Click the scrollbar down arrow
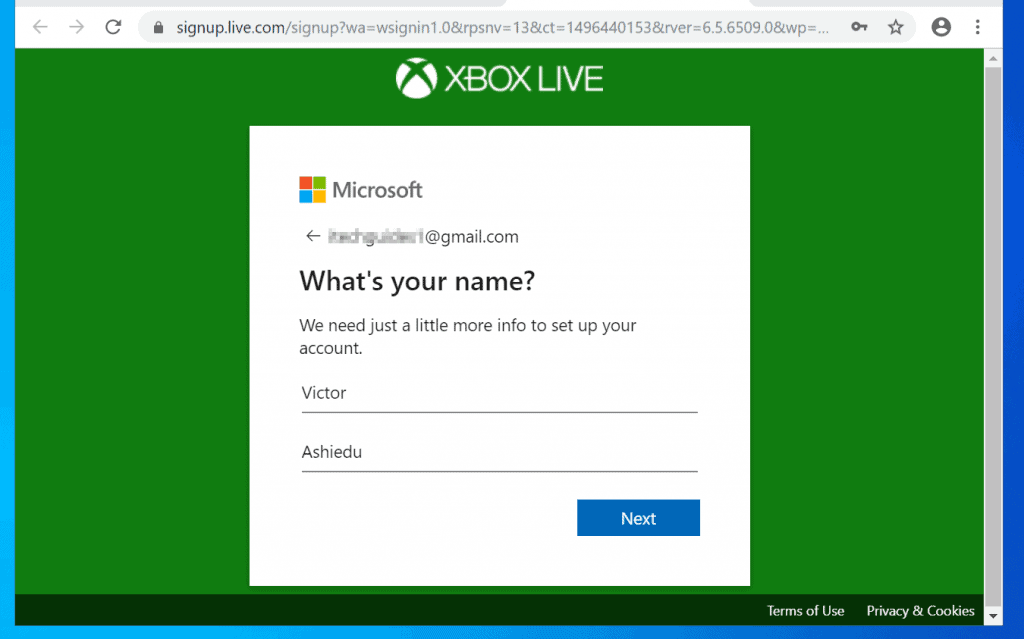This screenshot has height=639, width=1024. click(x=993, y=615)
